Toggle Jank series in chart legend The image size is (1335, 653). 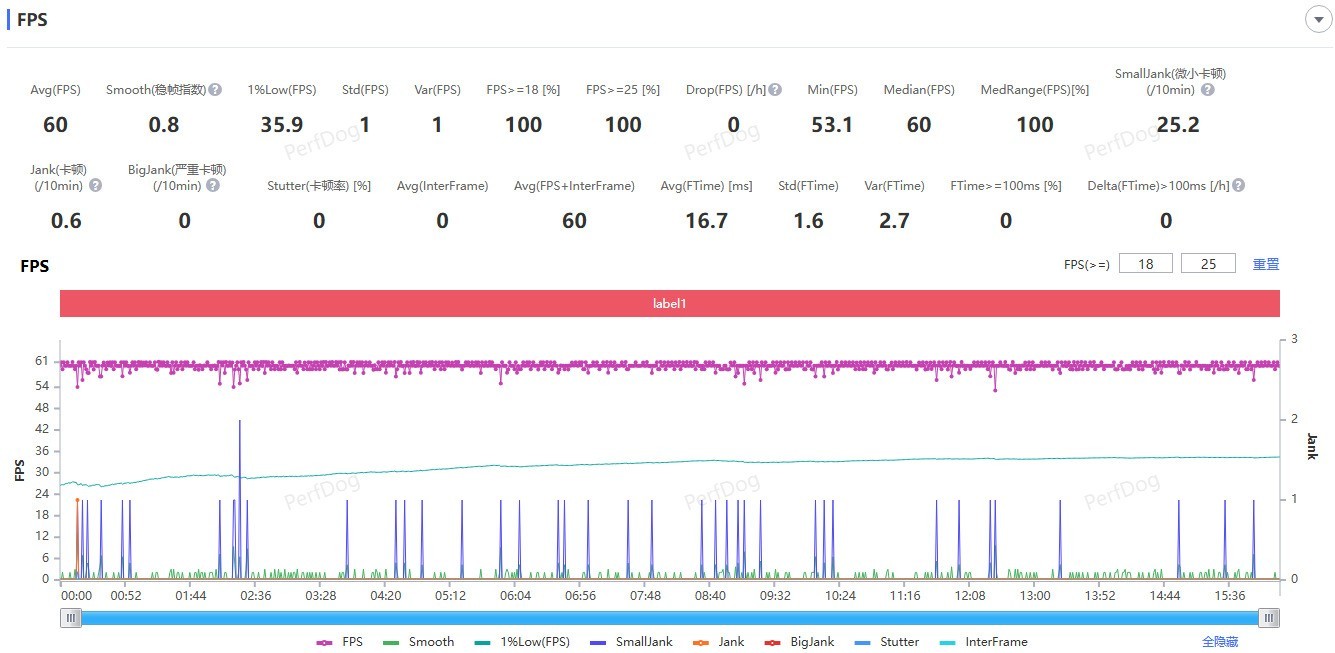[x=719, y=642]
